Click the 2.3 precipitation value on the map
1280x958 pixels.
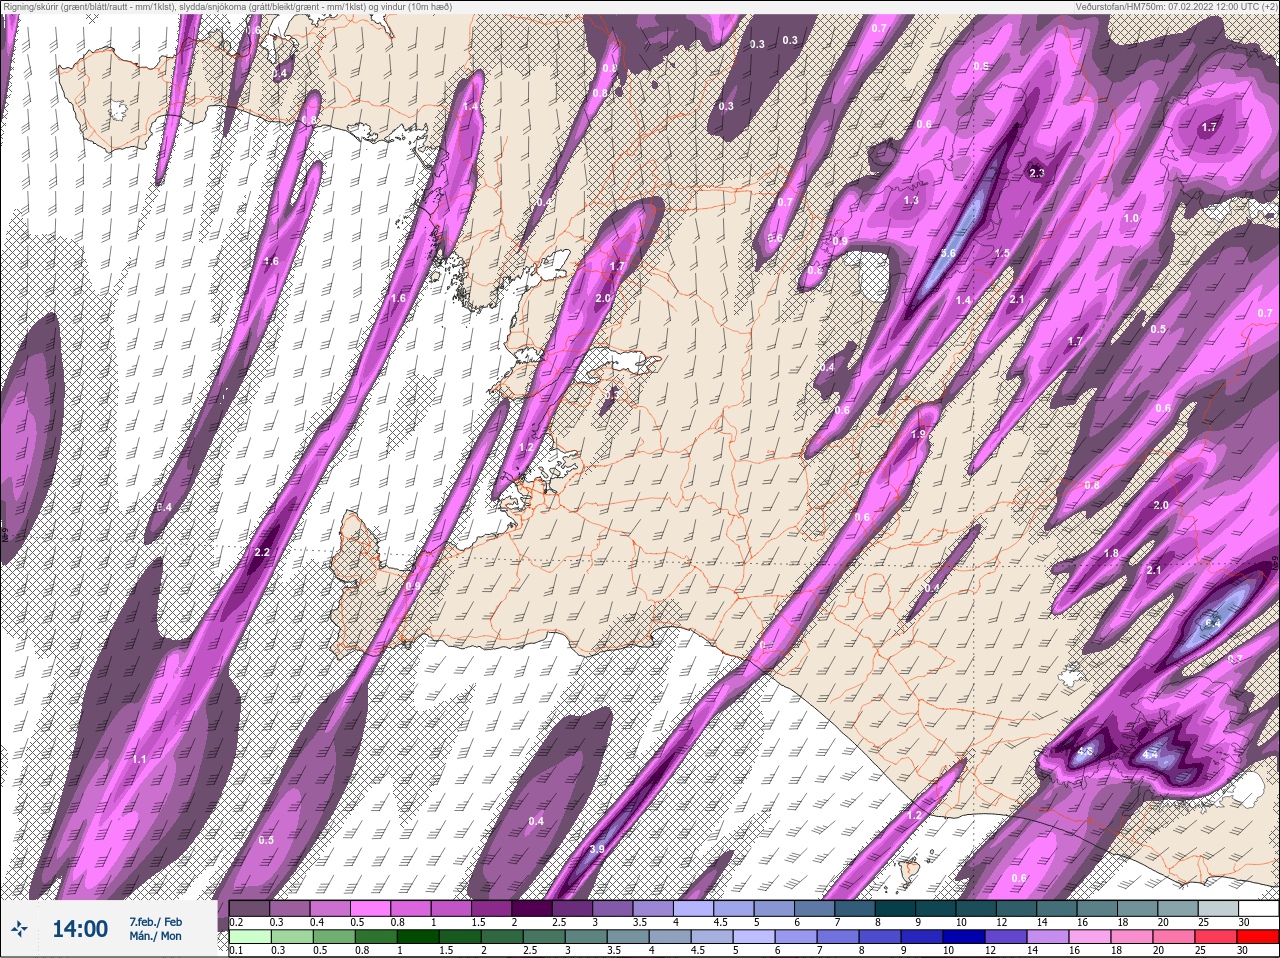(x=1036, y=173)
